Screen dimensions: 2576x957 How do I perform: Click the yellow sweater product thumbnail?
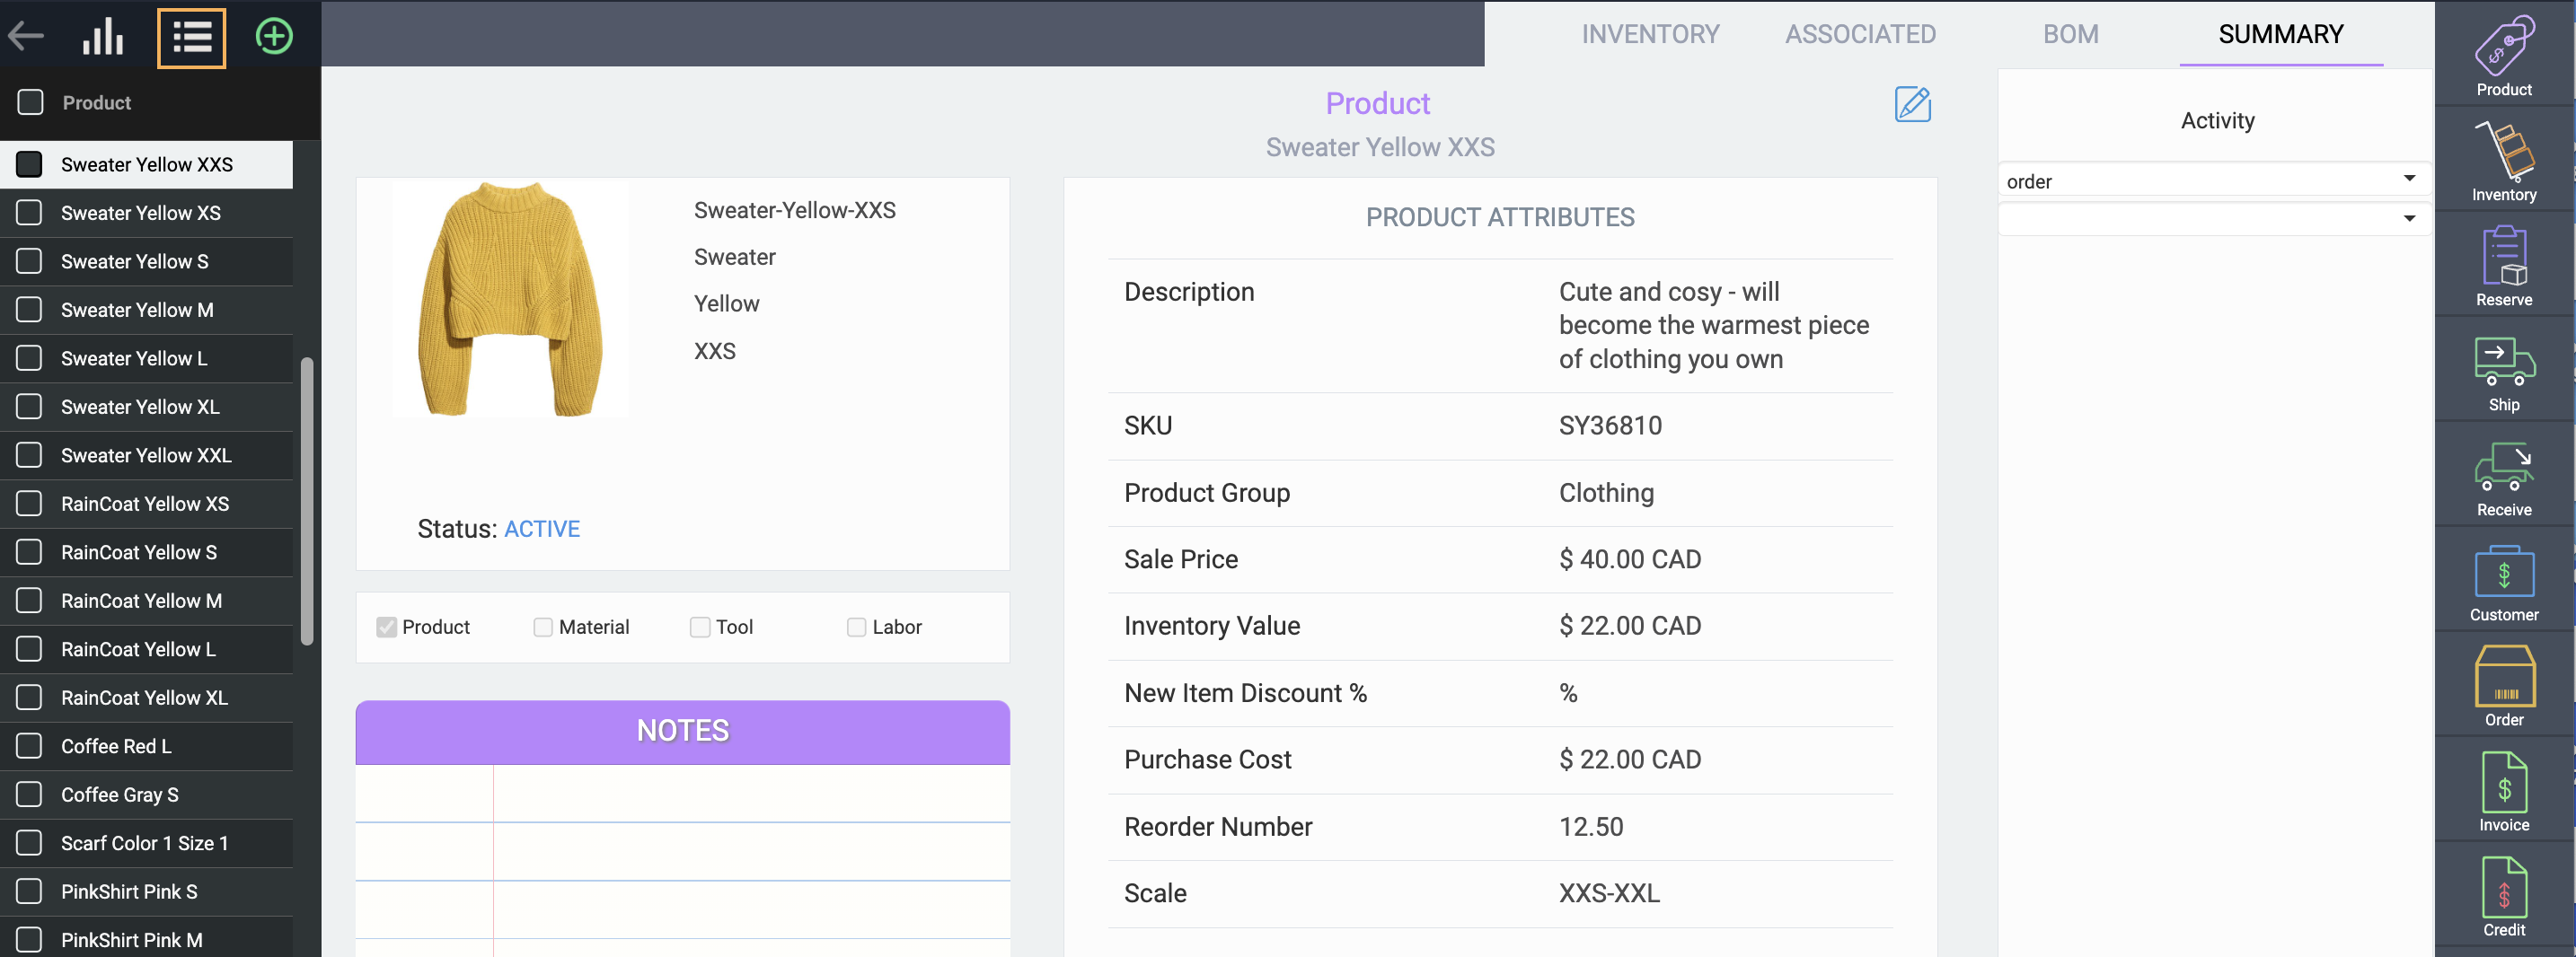click(510, 298)
